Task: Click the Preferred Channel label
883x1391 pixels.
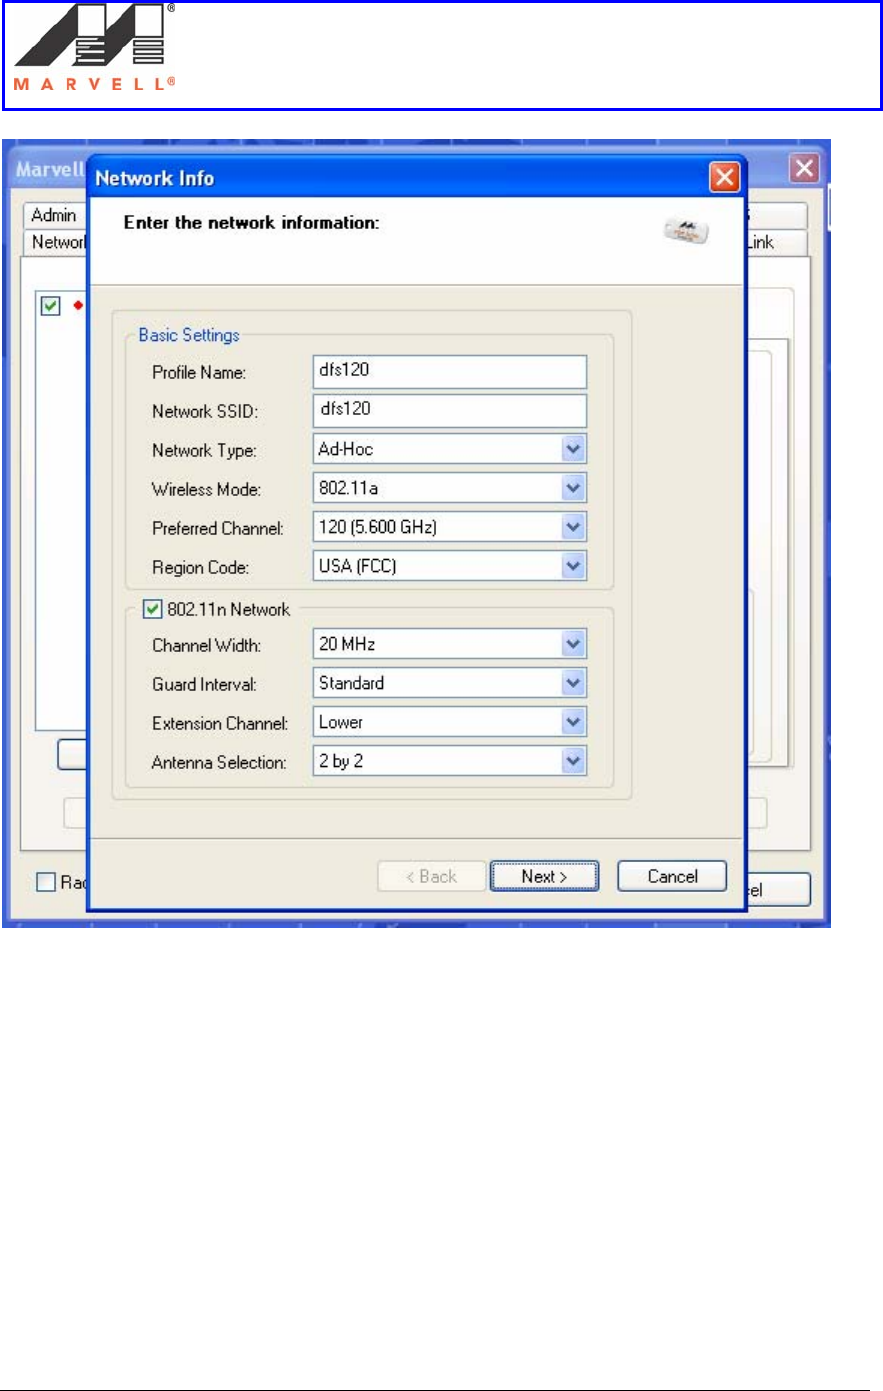Action: (x=218, y=528)
